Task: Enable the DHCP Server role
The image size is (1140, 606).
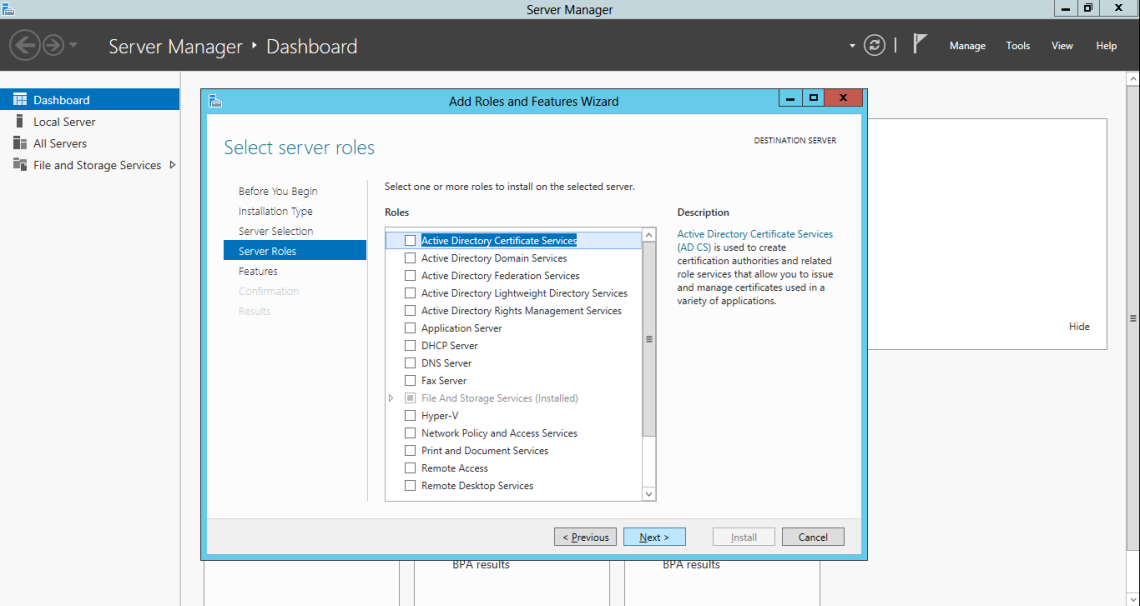Action: pos(410,345)
